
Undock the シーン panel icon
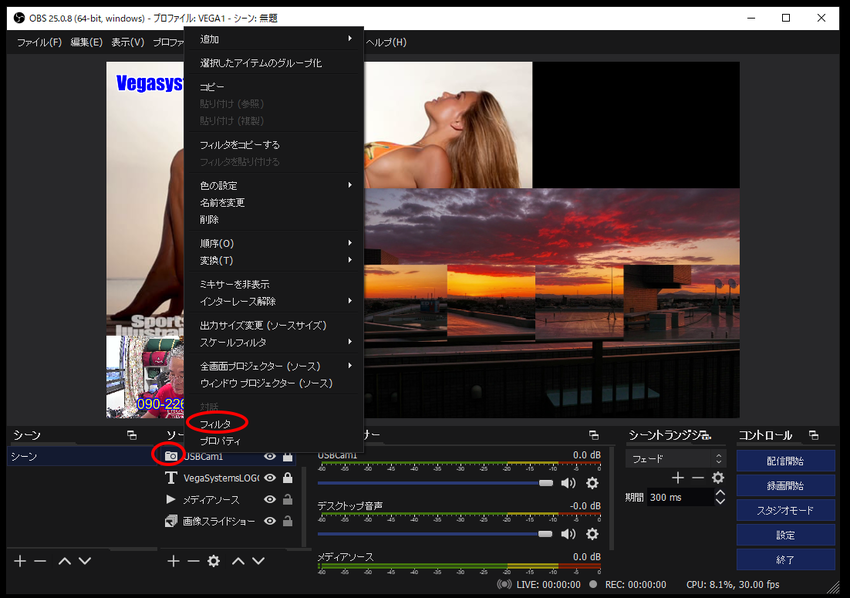click(x=132, y=435)
